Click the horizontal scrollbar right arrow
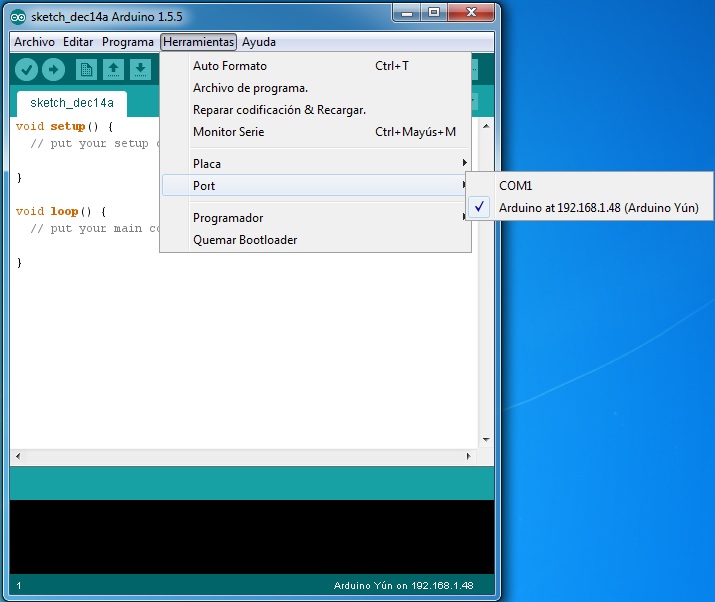The height and width of the screenshot is (602, 715). [x=468, y=456]
